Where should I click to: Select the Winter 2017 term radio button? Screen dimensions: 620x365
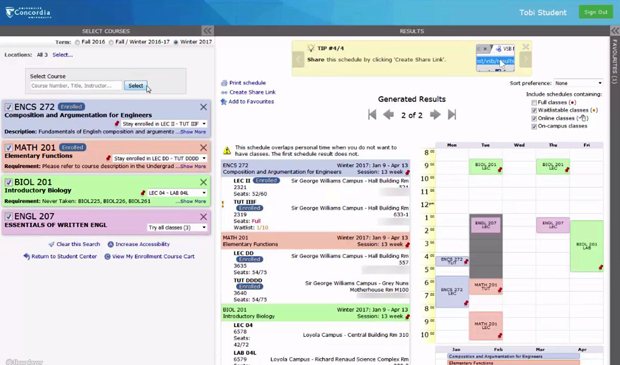click(176, 42)
